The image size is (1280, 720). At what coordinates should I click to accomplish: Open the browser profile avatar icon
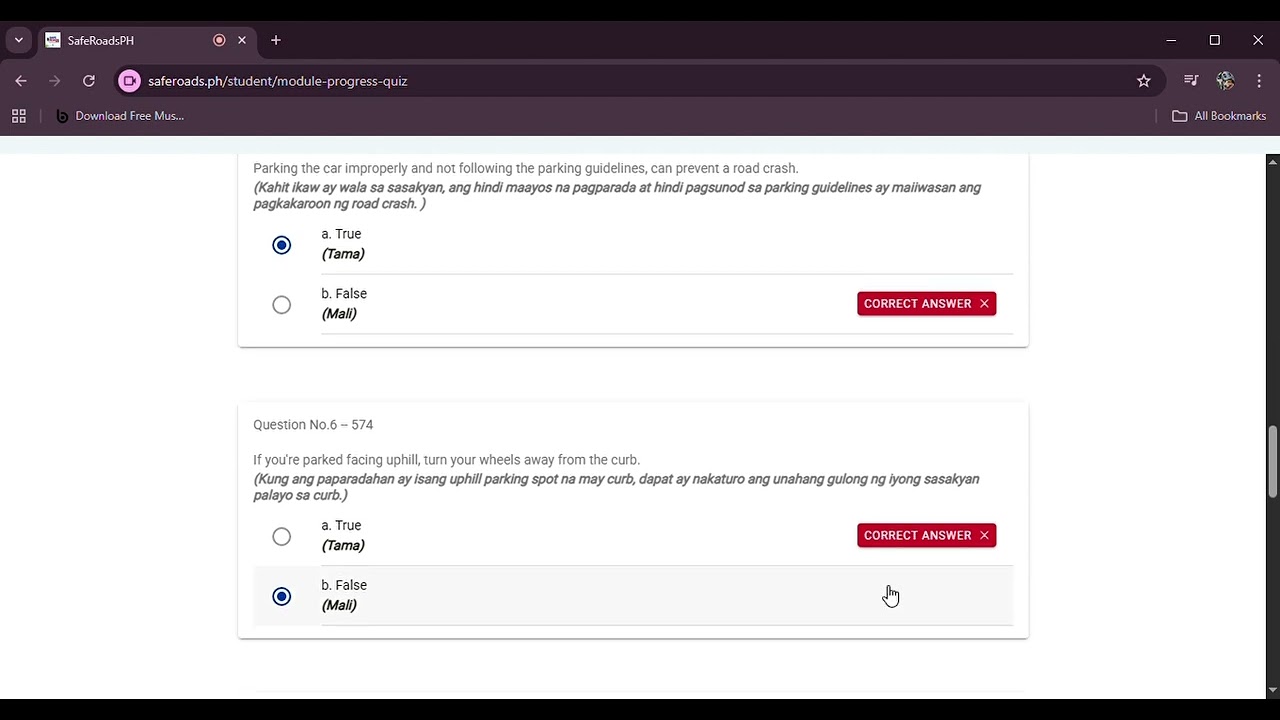[x=1225, y=81]
